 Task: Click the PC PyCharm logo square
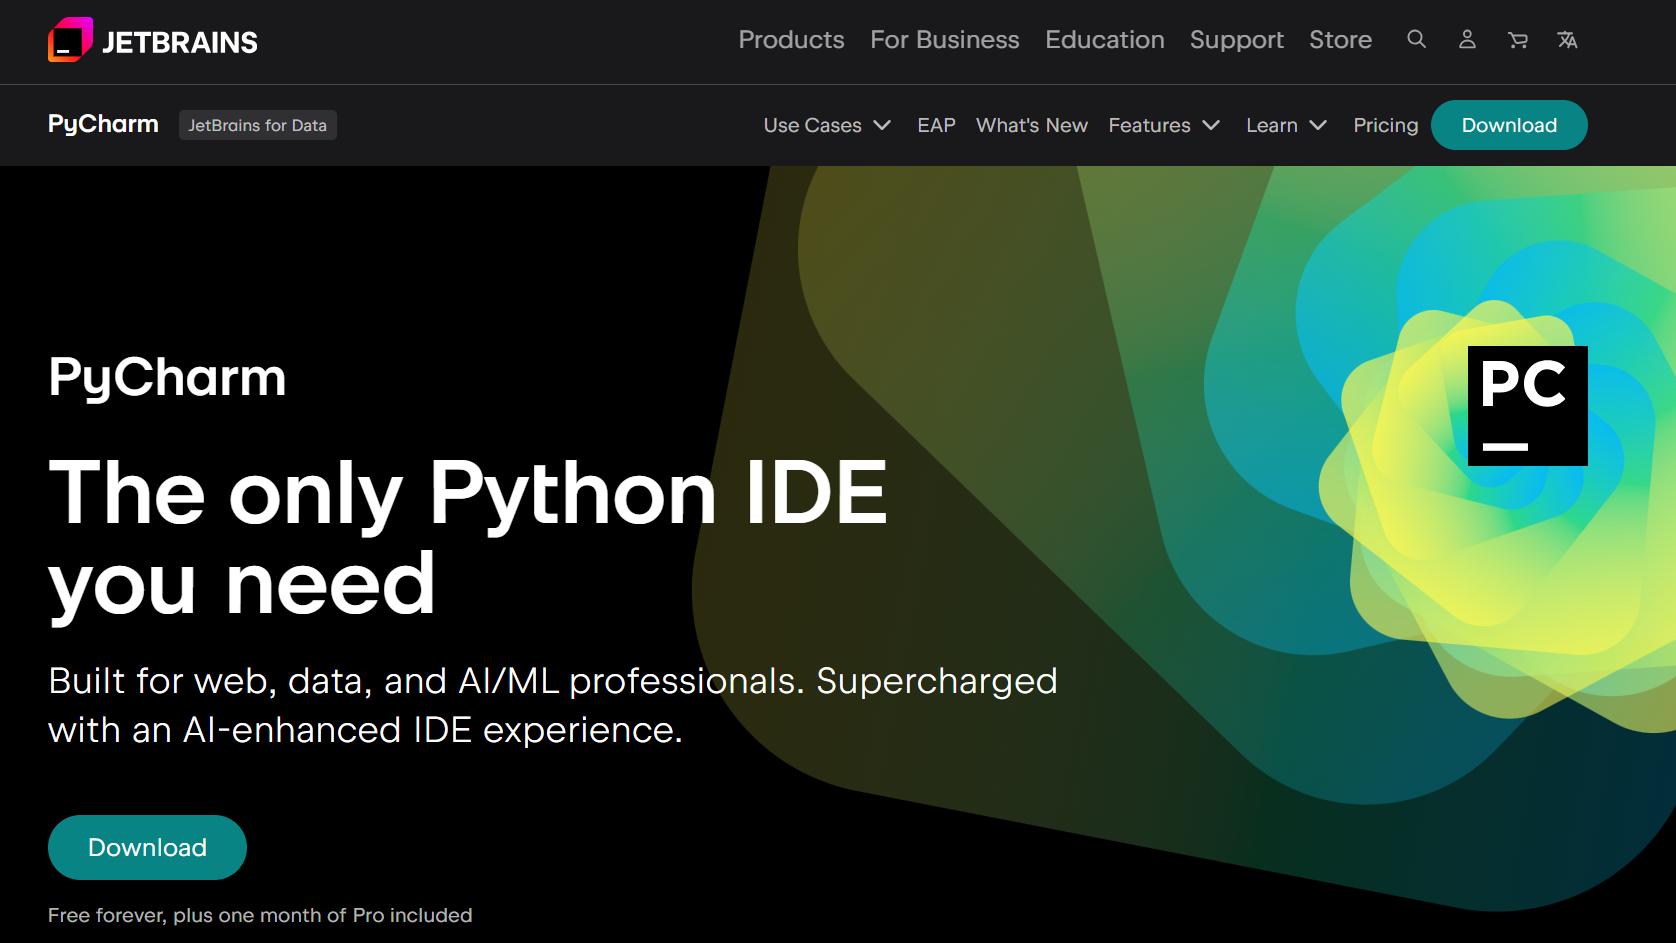point(1527,405)
